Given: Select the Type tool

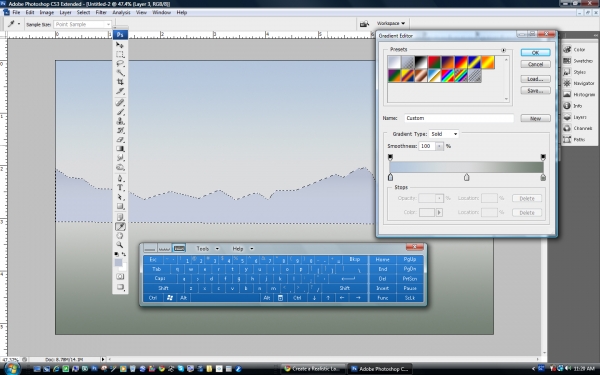Looking at the screenshot, I should coord(120,188).
